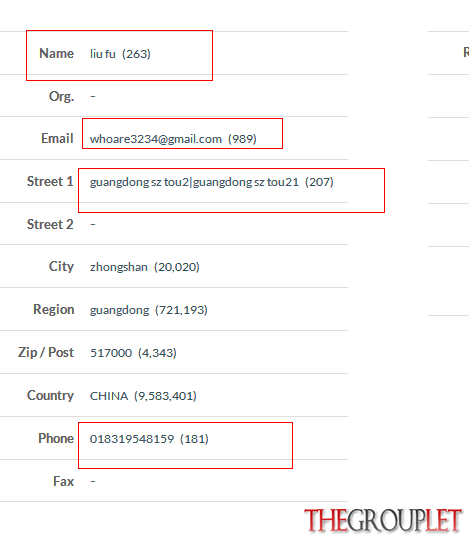Viewport: 469px width, 539px height.
Task: Click the 'Region' field label
Action: pyautogui.click(x=54, y=309)
